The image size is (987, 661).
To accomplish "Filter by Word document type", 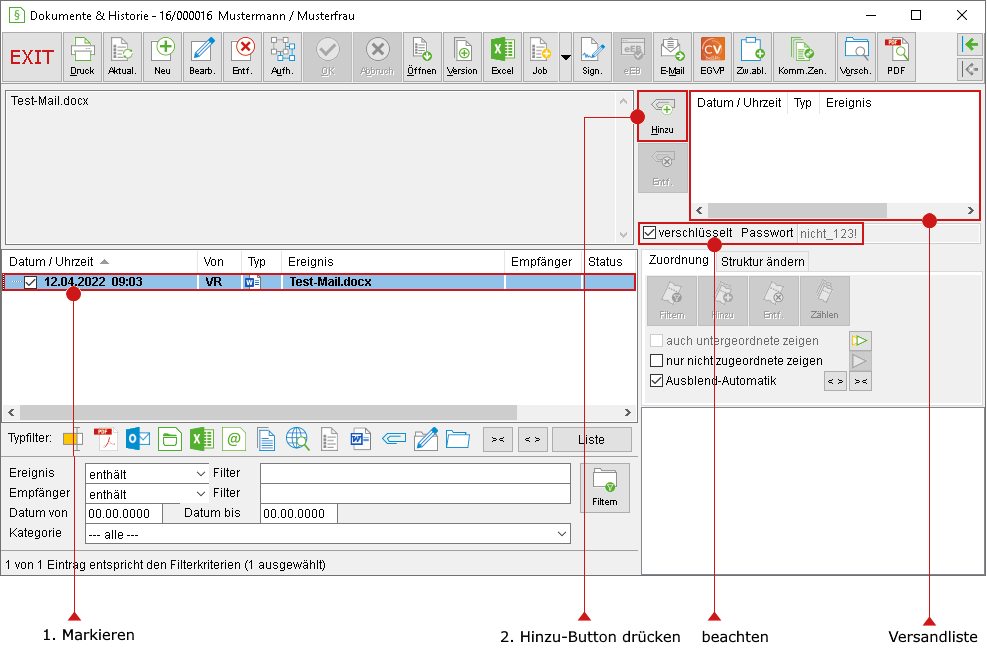I will point(361,439).
